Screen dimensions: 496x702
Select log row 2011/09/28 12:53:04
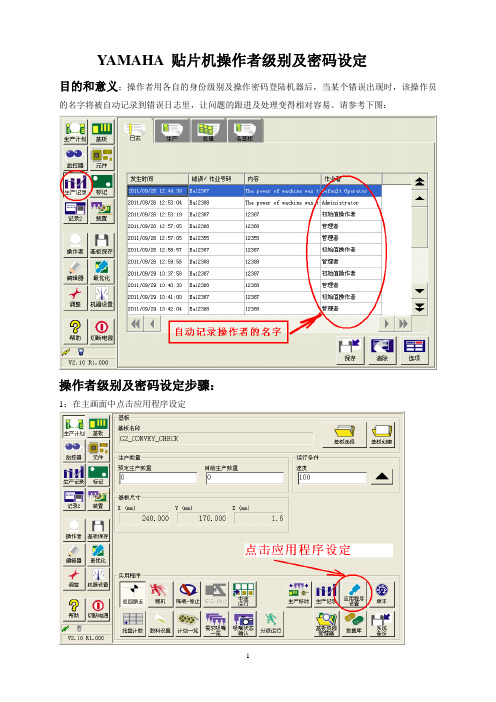pos(254,202)
